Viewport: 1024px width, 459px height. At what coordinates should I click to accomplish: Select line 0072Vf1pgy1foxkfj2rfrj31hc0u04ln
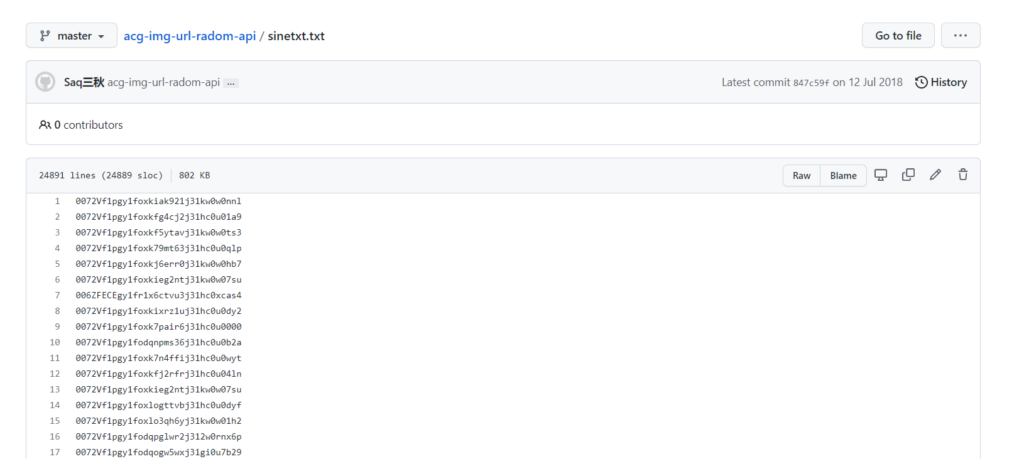[158, 373]
